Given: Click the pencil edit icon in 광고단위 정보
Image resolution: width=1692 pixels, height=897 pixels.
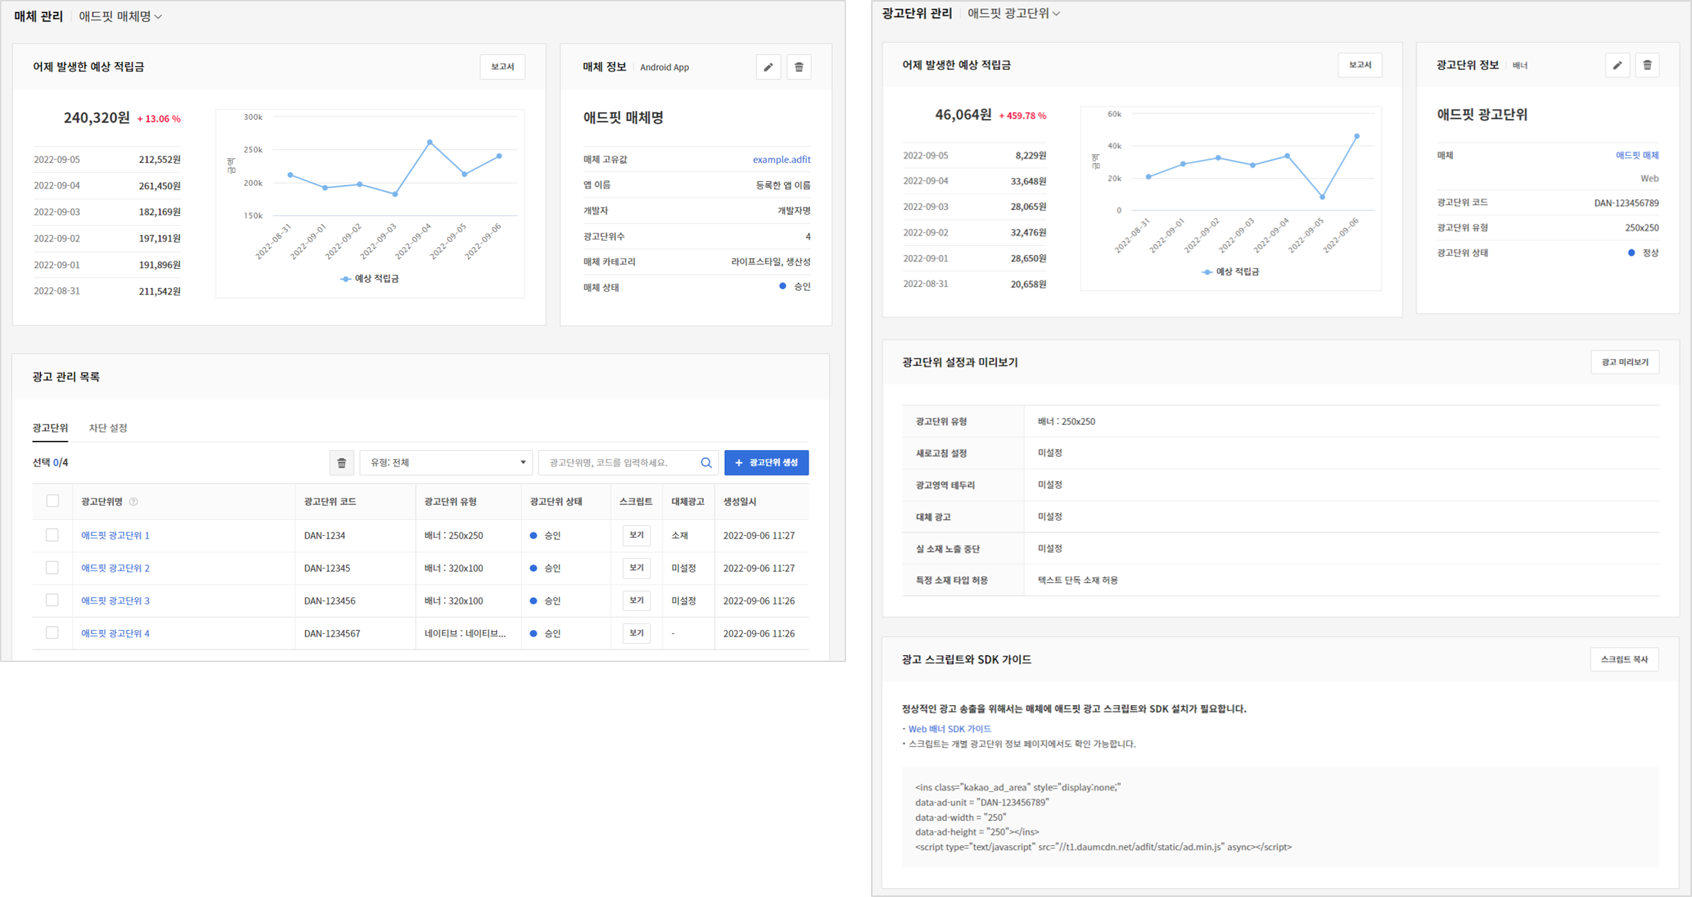Looking at the screenshot, I should pyautogui.click(x=1617, y=65).
